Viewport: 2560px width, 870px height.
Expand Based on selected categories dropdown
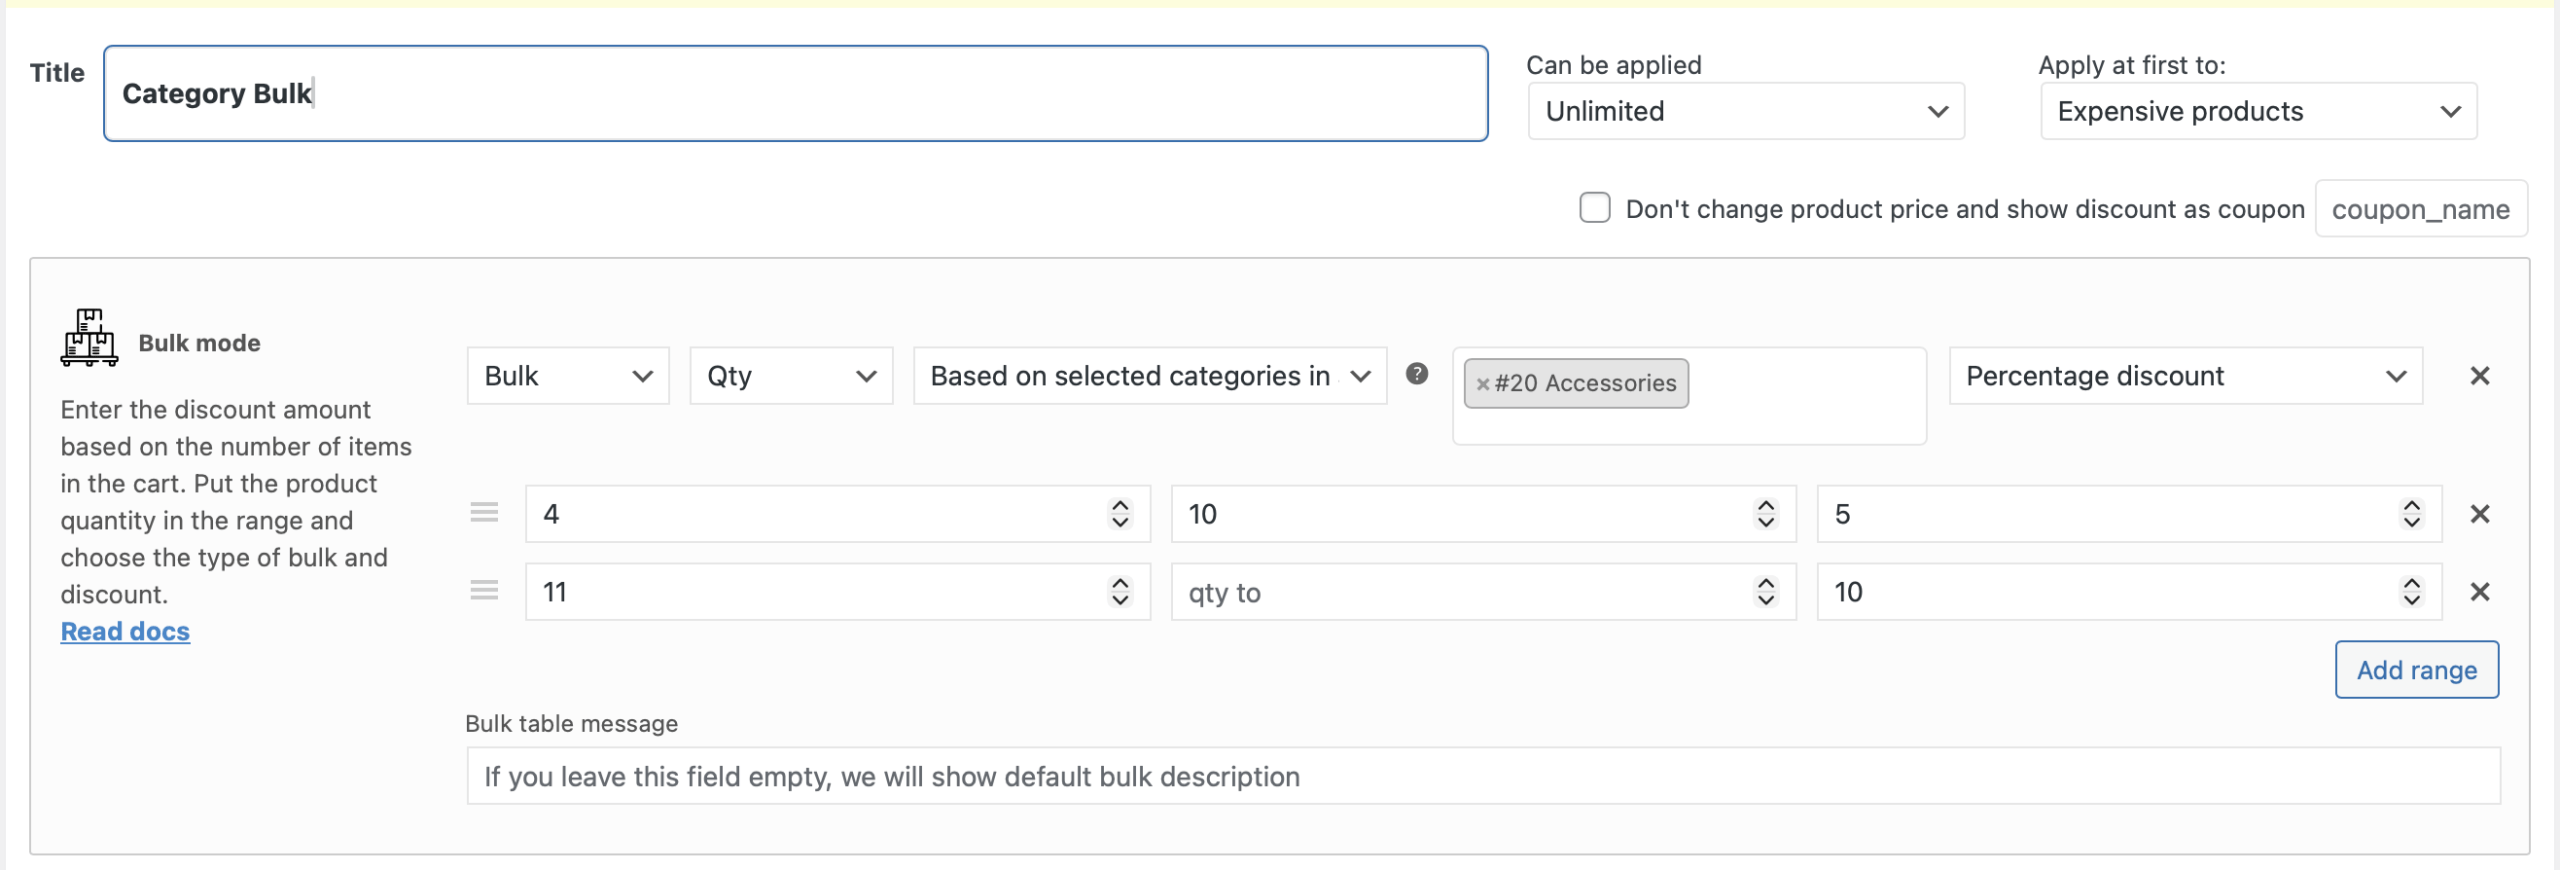pyautogui.click(x=1149, y=376)
